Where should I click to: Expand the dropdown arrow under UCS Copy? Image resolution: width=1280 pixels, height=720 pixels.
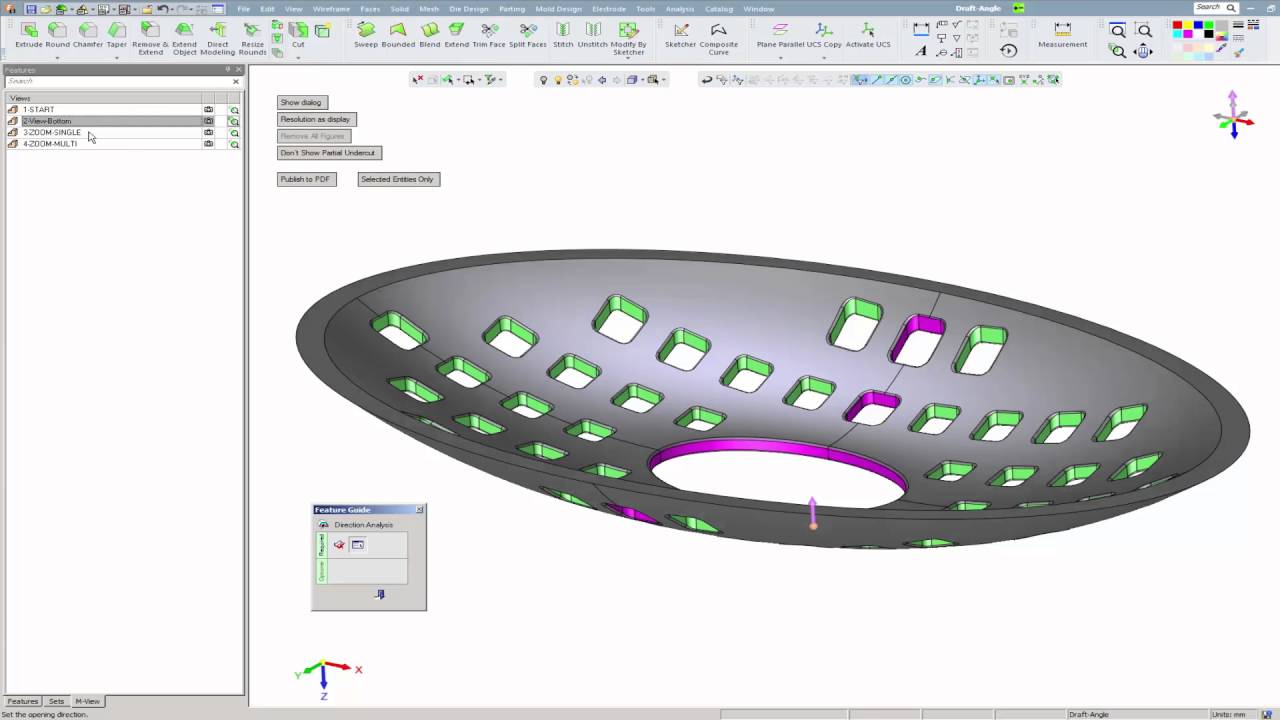tap(824, 57)
